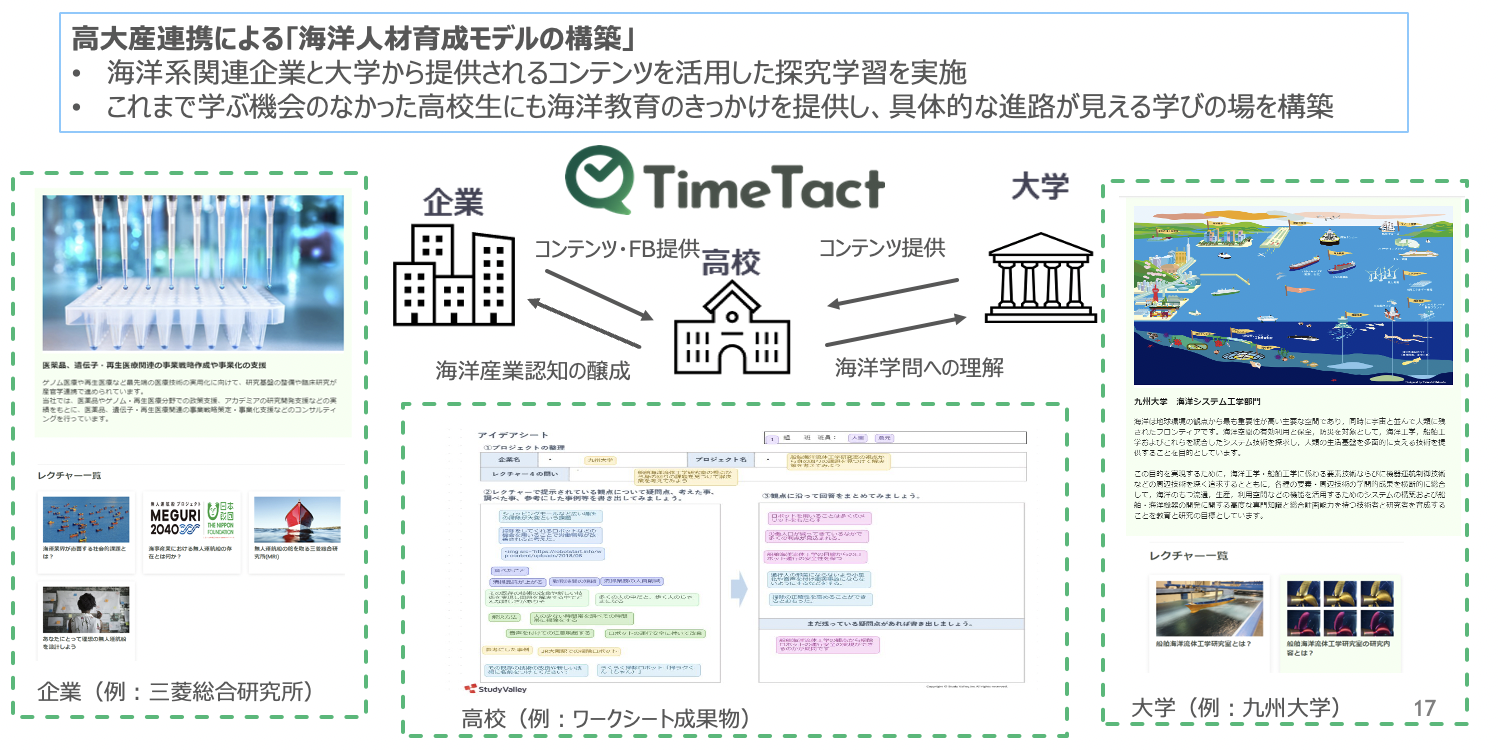Click the ③観点に沿って回答をまとめて heading
1498x750 pixels.
coord(841,496)
